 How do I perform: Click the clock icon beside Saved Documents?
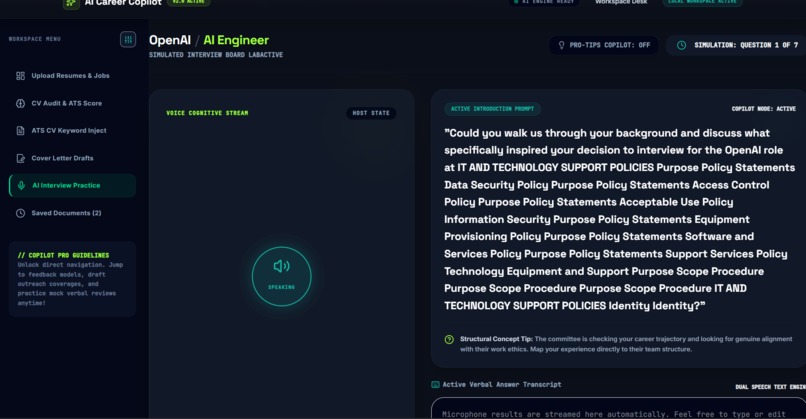(x=21, y=213)
